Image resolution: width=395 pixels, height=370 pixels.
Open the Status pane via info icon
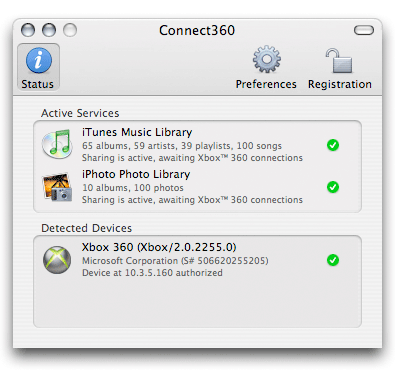(39, 60)
